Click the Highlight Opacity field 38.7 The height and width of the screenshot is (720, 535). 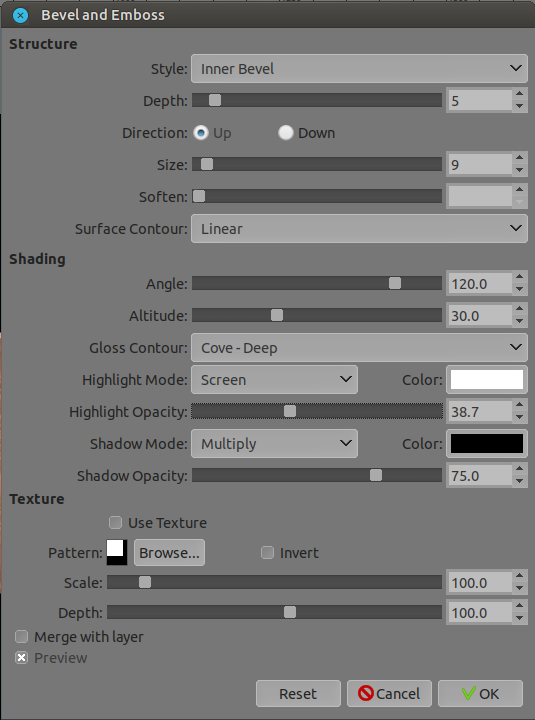(480, 411)
